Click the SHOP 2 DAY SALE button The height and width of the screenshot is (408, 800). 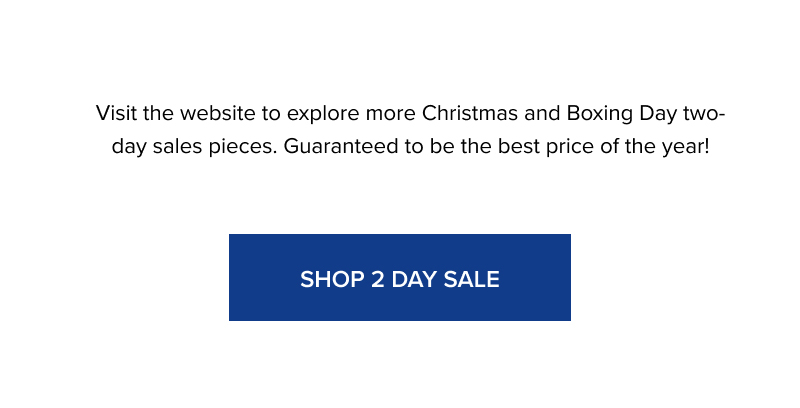[x=399, y=277]
